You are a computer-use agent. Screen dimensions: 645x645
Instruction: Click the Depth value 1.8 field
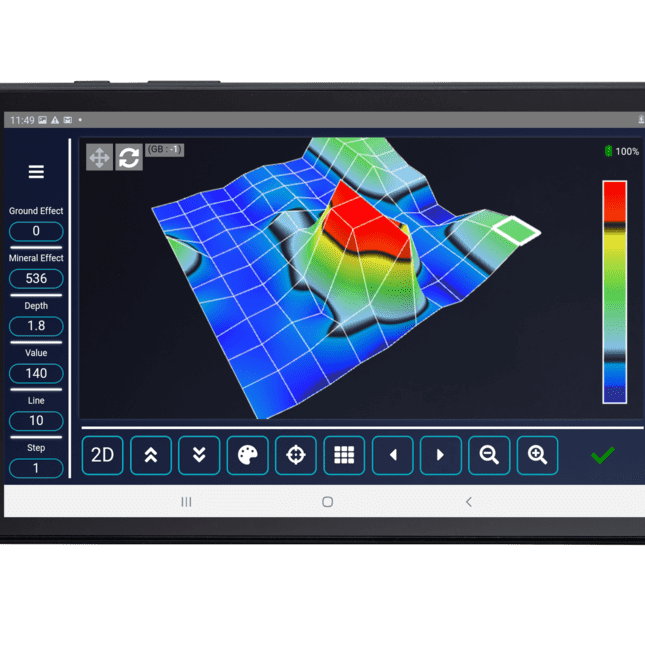point(36,326)
